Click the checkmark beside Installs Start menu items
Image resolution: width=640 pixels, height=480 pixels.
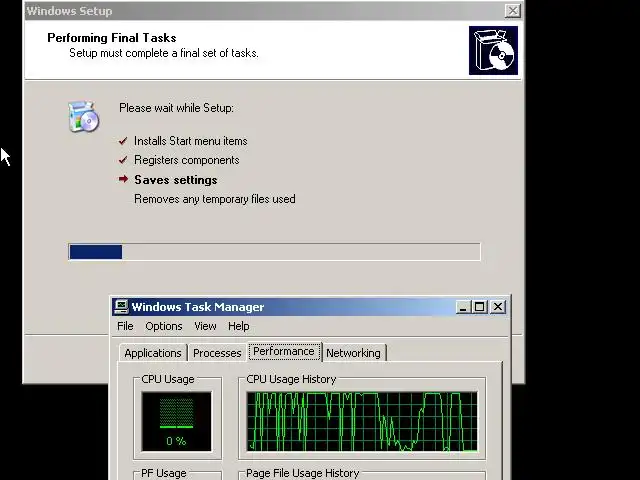[x=123, y=141]
